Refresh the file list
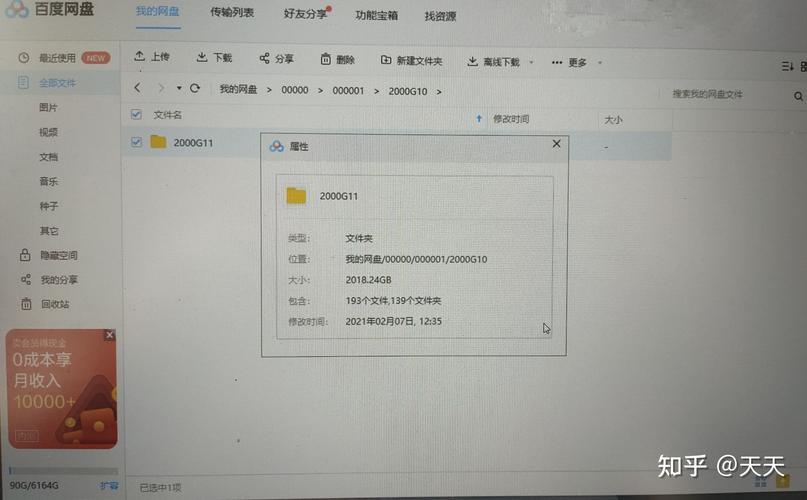The width and height of the screenshot is (807, 500). pyautogui.click(x=195, y=89)
